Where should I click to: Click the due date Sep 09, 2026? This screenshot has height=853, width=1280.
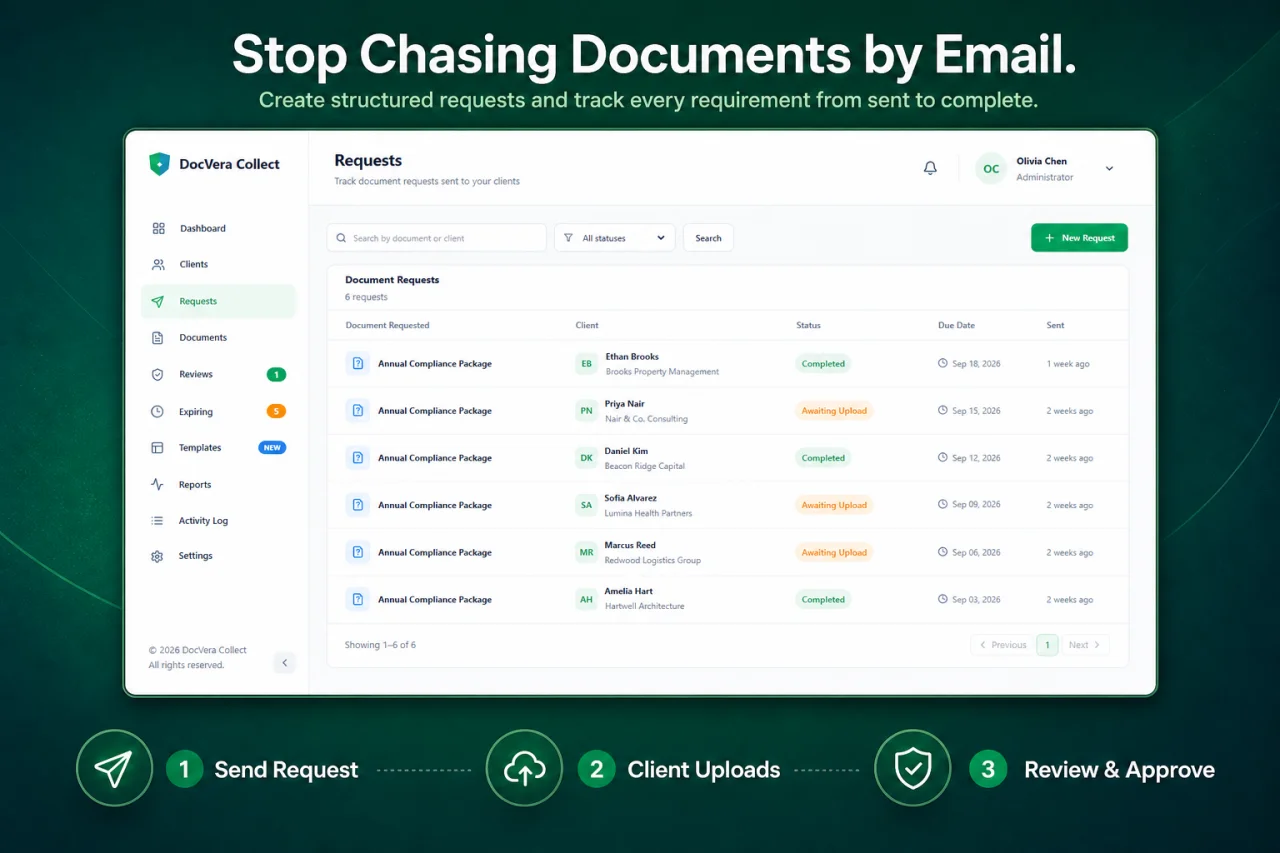976,505
